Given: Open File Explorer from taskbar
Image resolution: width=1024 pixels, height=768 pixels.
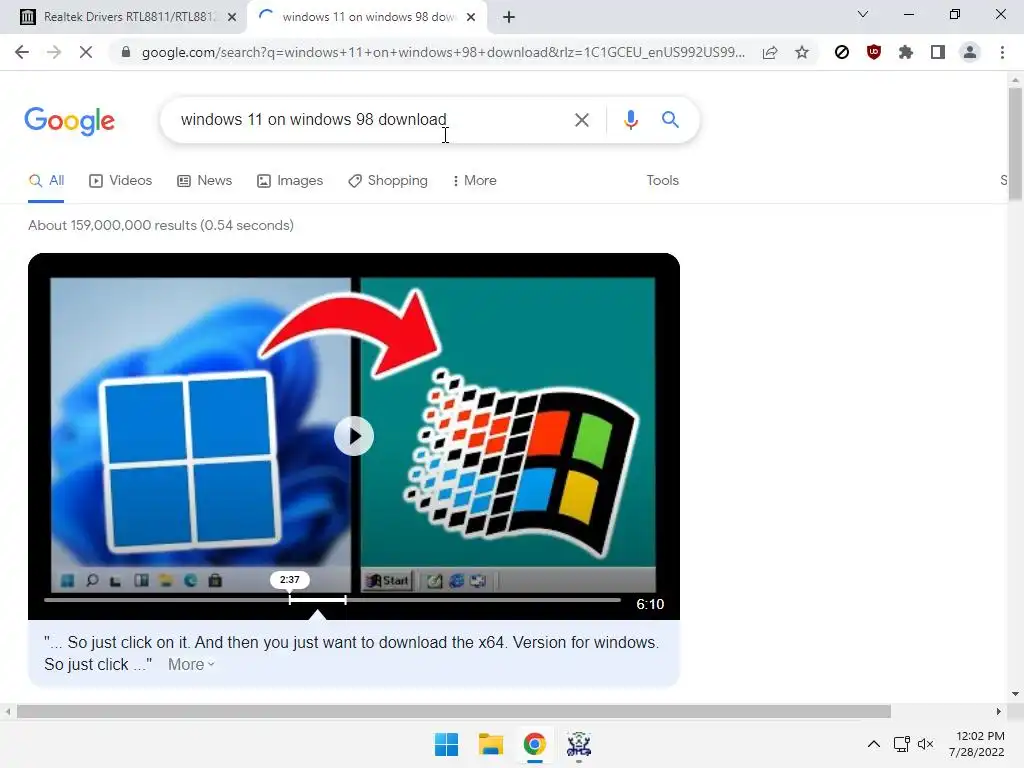Looking at the screenshot, I should 490,744.
